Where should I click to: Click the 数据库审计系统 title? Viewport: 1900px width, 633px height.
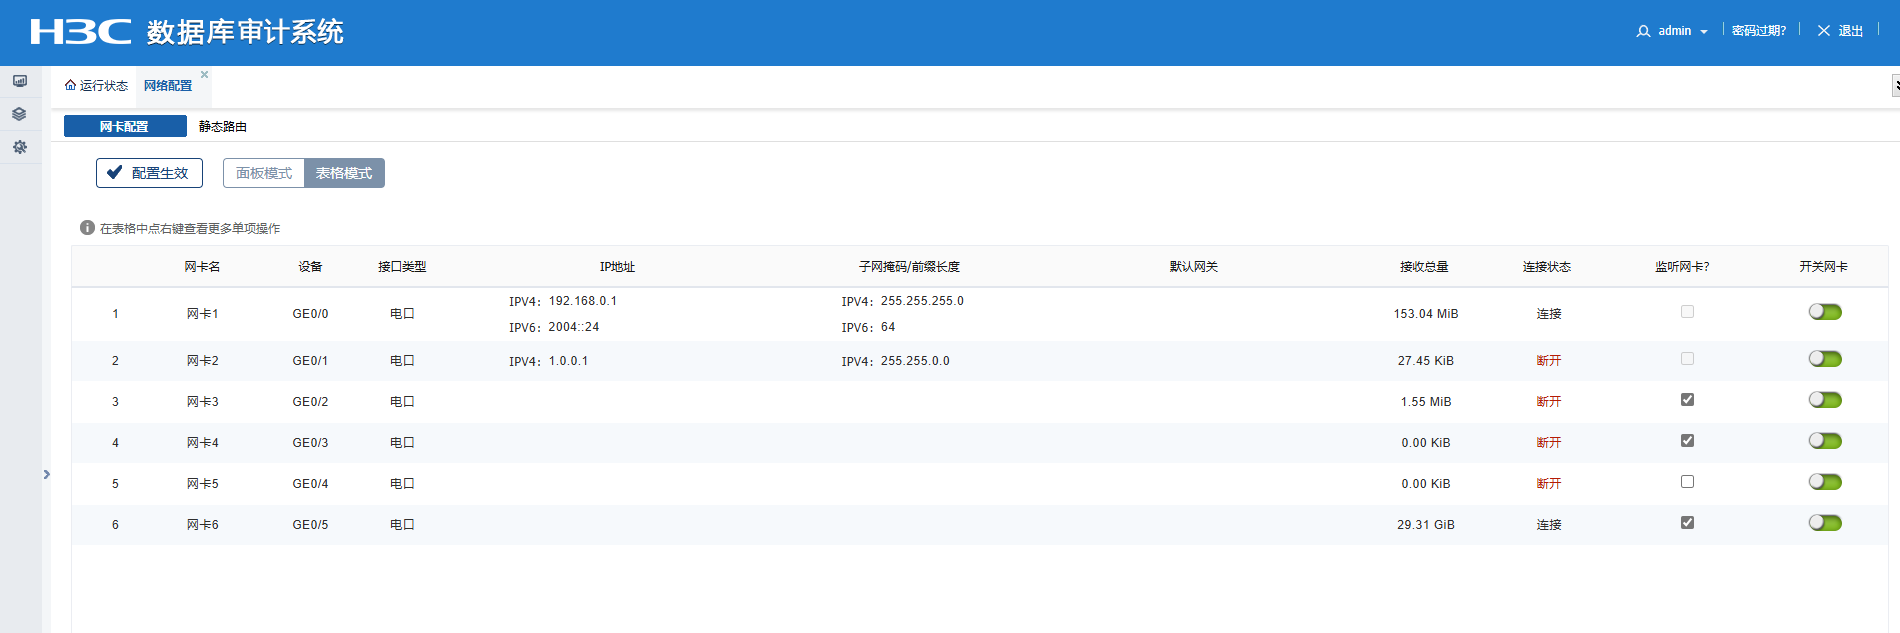coord(245,32)
